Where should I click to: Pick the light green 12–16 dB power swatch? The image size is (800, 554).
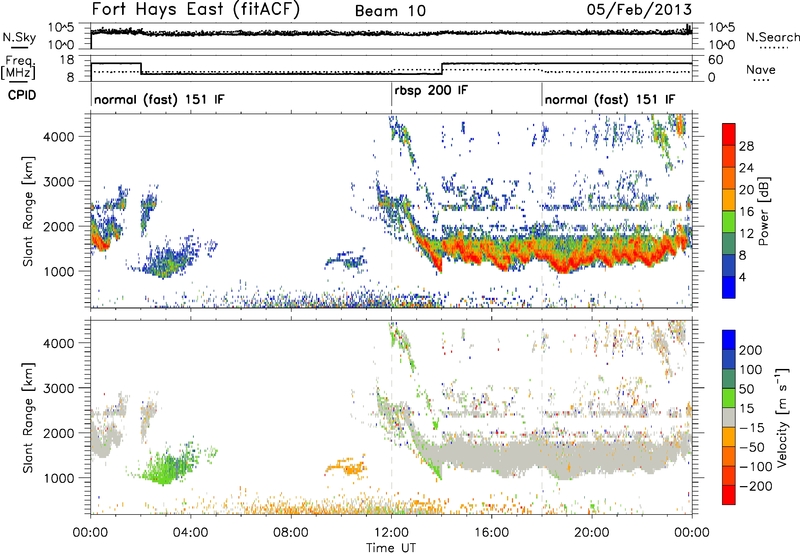pyautogui.click(x=729, y=221)
